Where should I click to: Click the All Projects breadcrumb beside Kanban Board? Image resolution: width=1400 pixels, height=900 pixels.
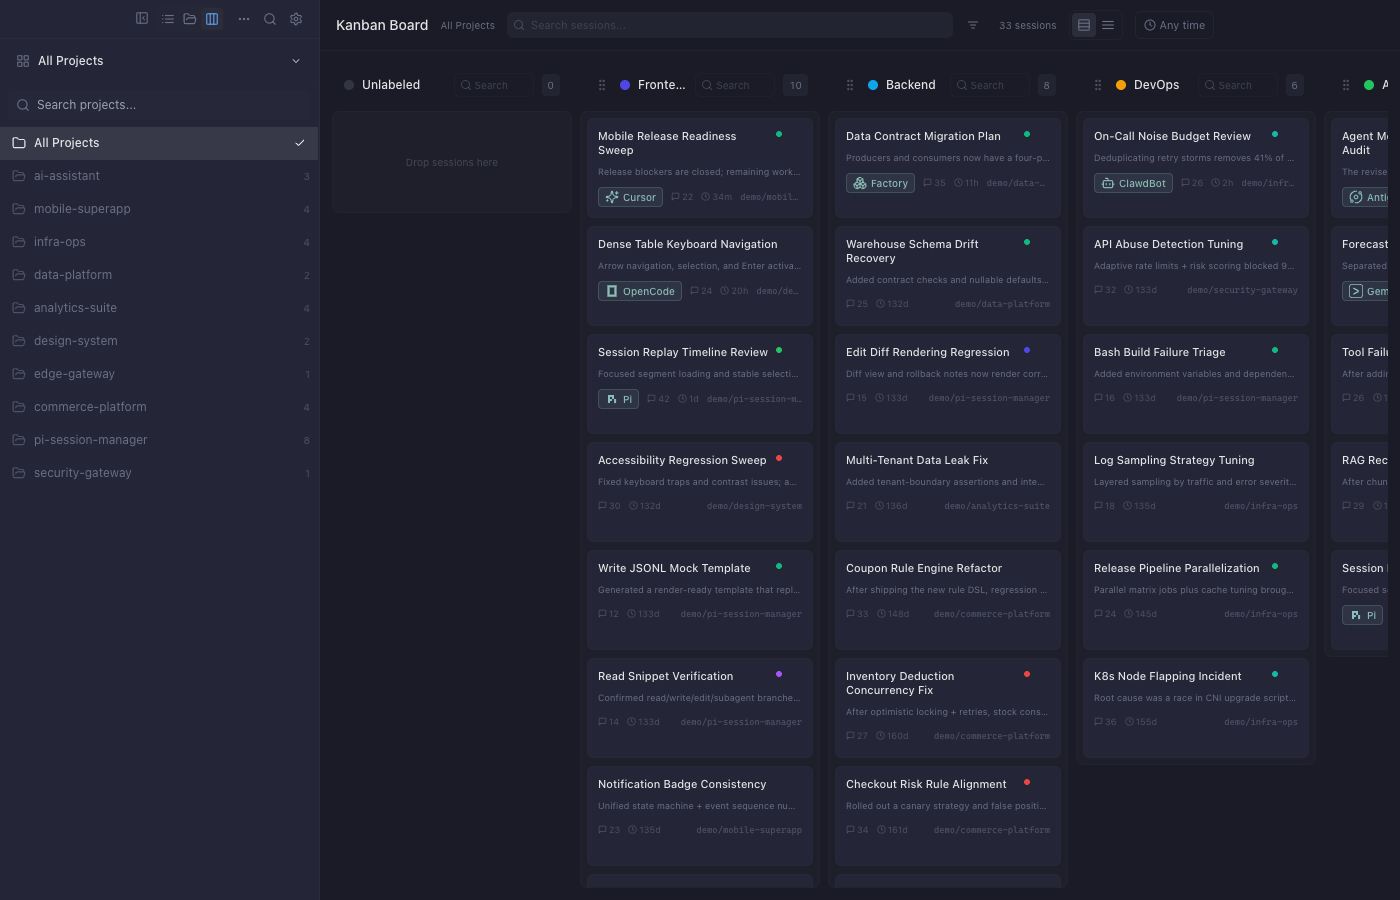click(468, 26)
